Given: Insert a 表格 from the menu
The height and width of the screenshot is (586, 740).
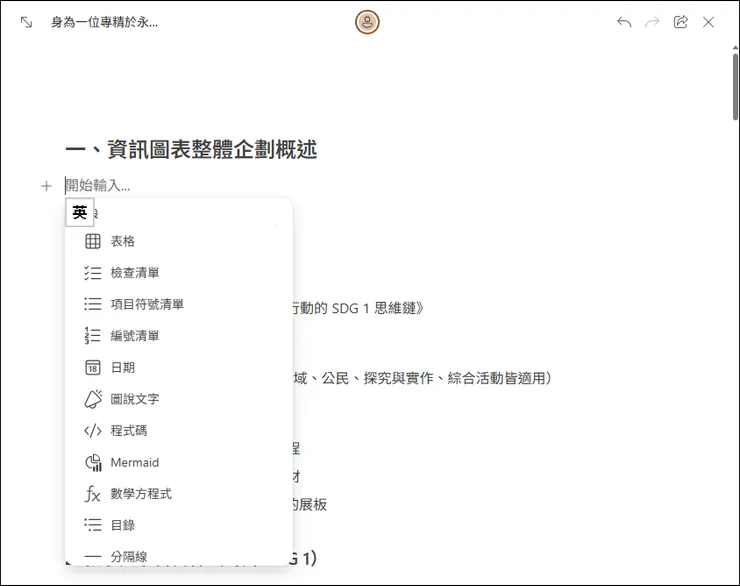Looking at the screenshot, I should 179,241.
